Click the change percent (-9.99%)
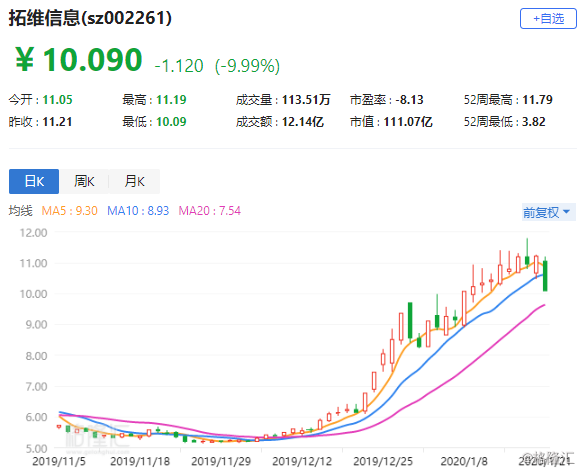This screenshot has width=582, height=472. click(x=247, y=66)
